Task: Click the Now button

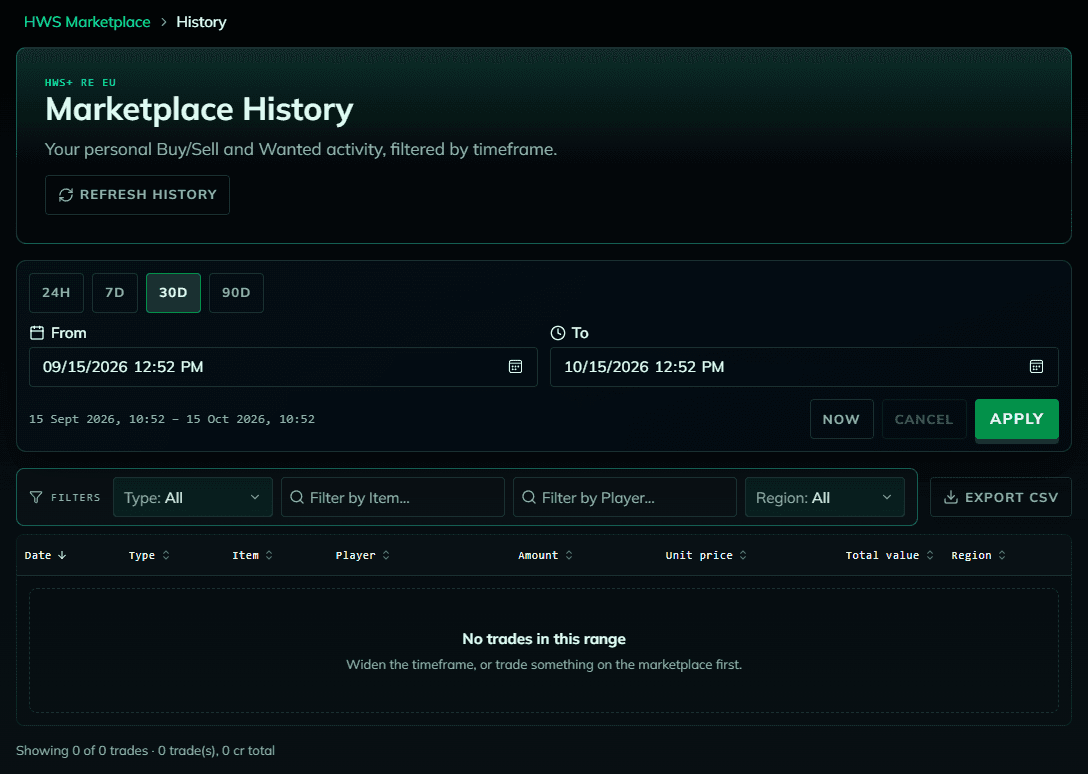Action: tap(842, 419)
